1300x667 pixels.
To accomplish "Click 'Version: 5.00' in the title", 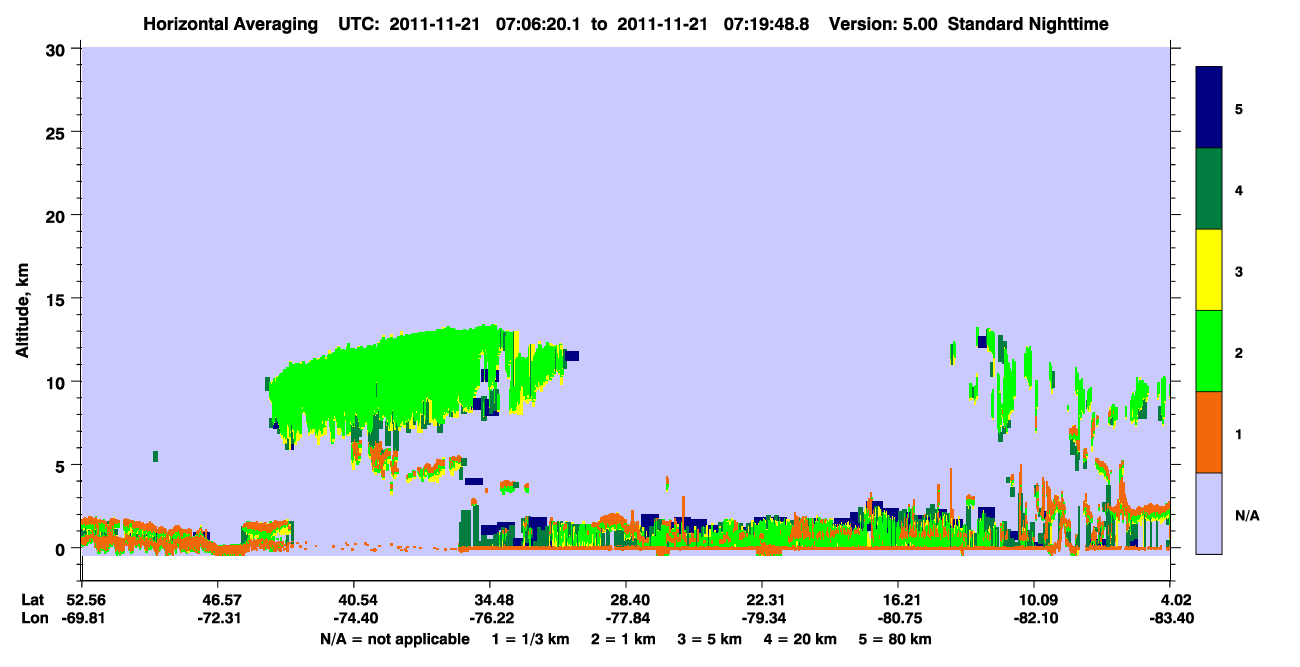I will tap(882, 23).
